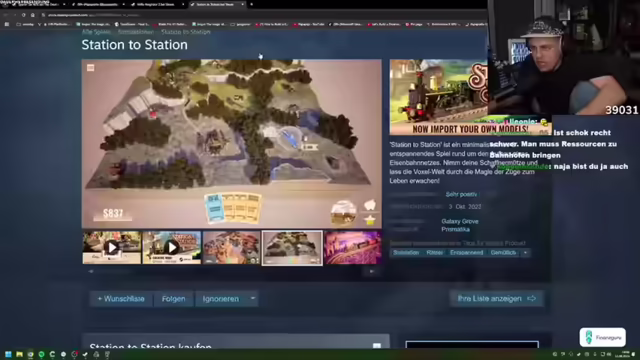Screen dimensions: 640x360
Task: Select the highlighted map screenshot thumbnail
Action: pos(292,248)
